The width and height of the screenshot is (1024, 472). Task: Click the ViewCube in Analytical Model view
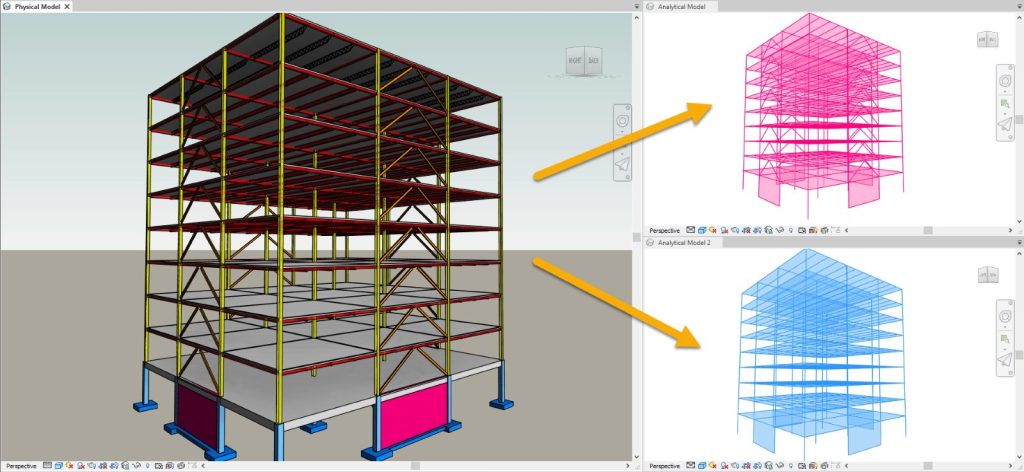coord(987,40)
